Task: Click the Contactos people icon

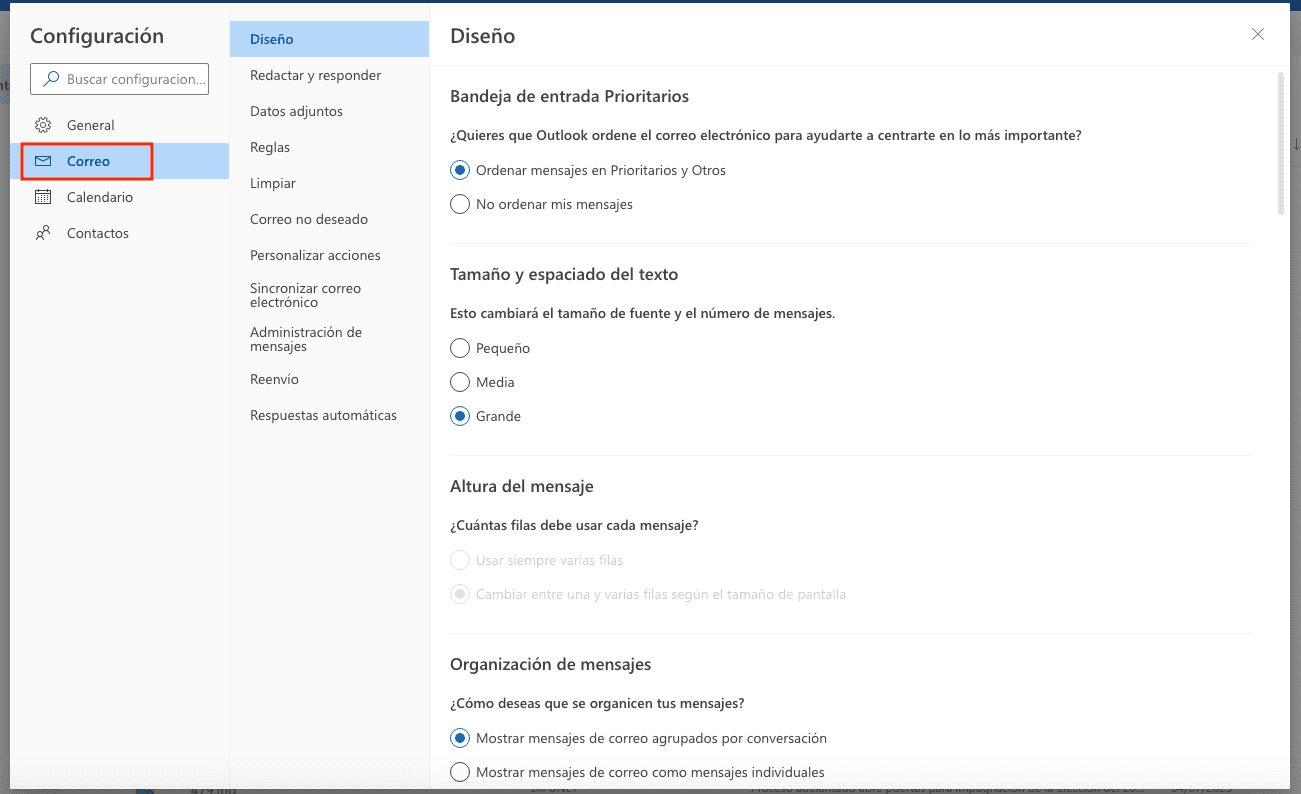Action: (42, 233)
